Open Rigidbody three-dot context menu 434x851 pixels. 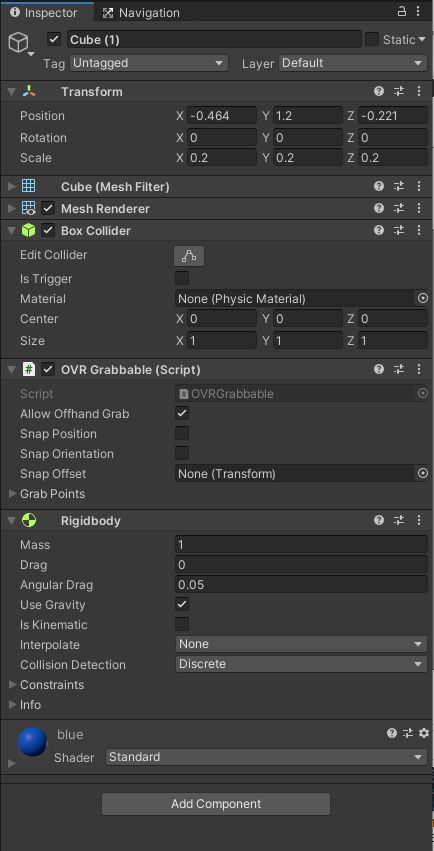pos(419,520)
